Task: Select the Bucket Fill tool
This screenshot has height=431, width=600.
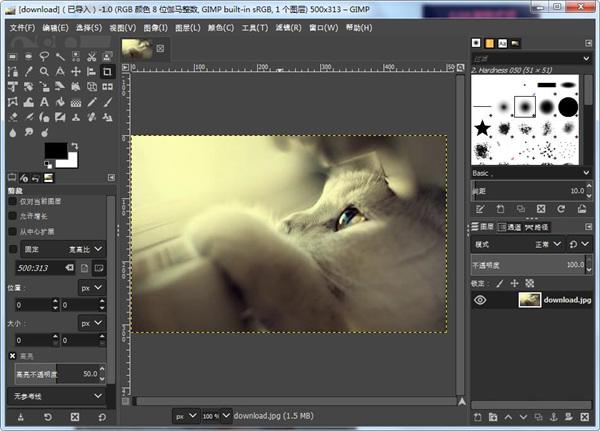Action: [x=60, y=102]
